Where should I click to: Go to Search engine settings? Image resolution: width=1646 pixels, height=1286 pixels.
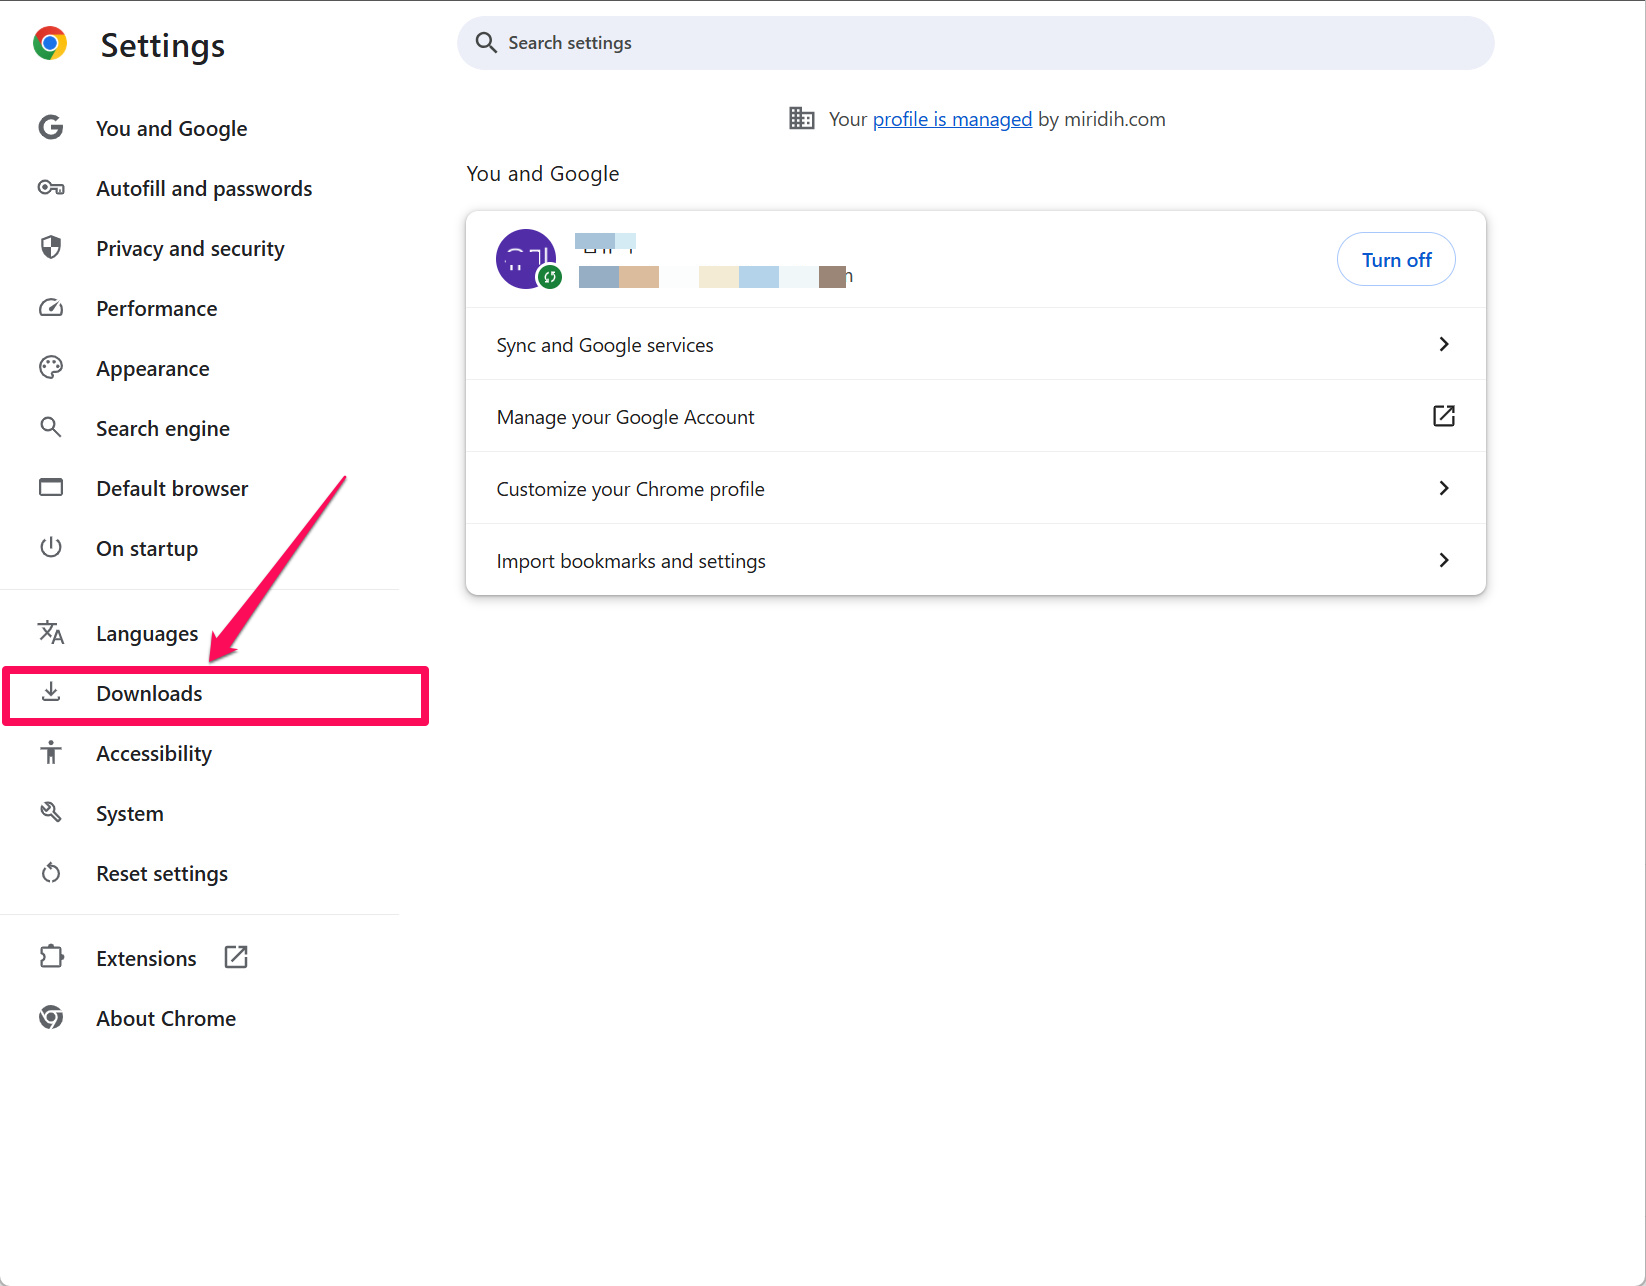pyautogui.click(x=163, y=429)
